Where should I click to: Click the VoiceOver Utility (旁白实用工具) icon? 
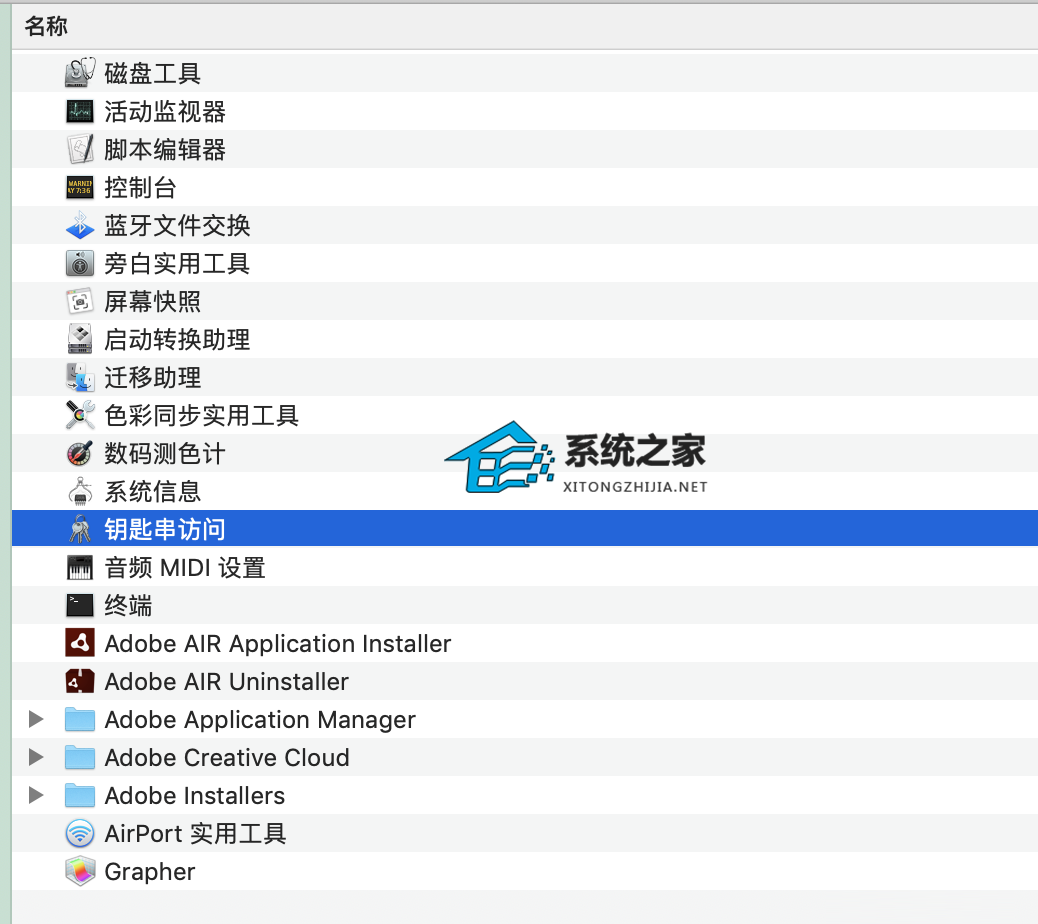pyautogui.click(x=80, y=263)
